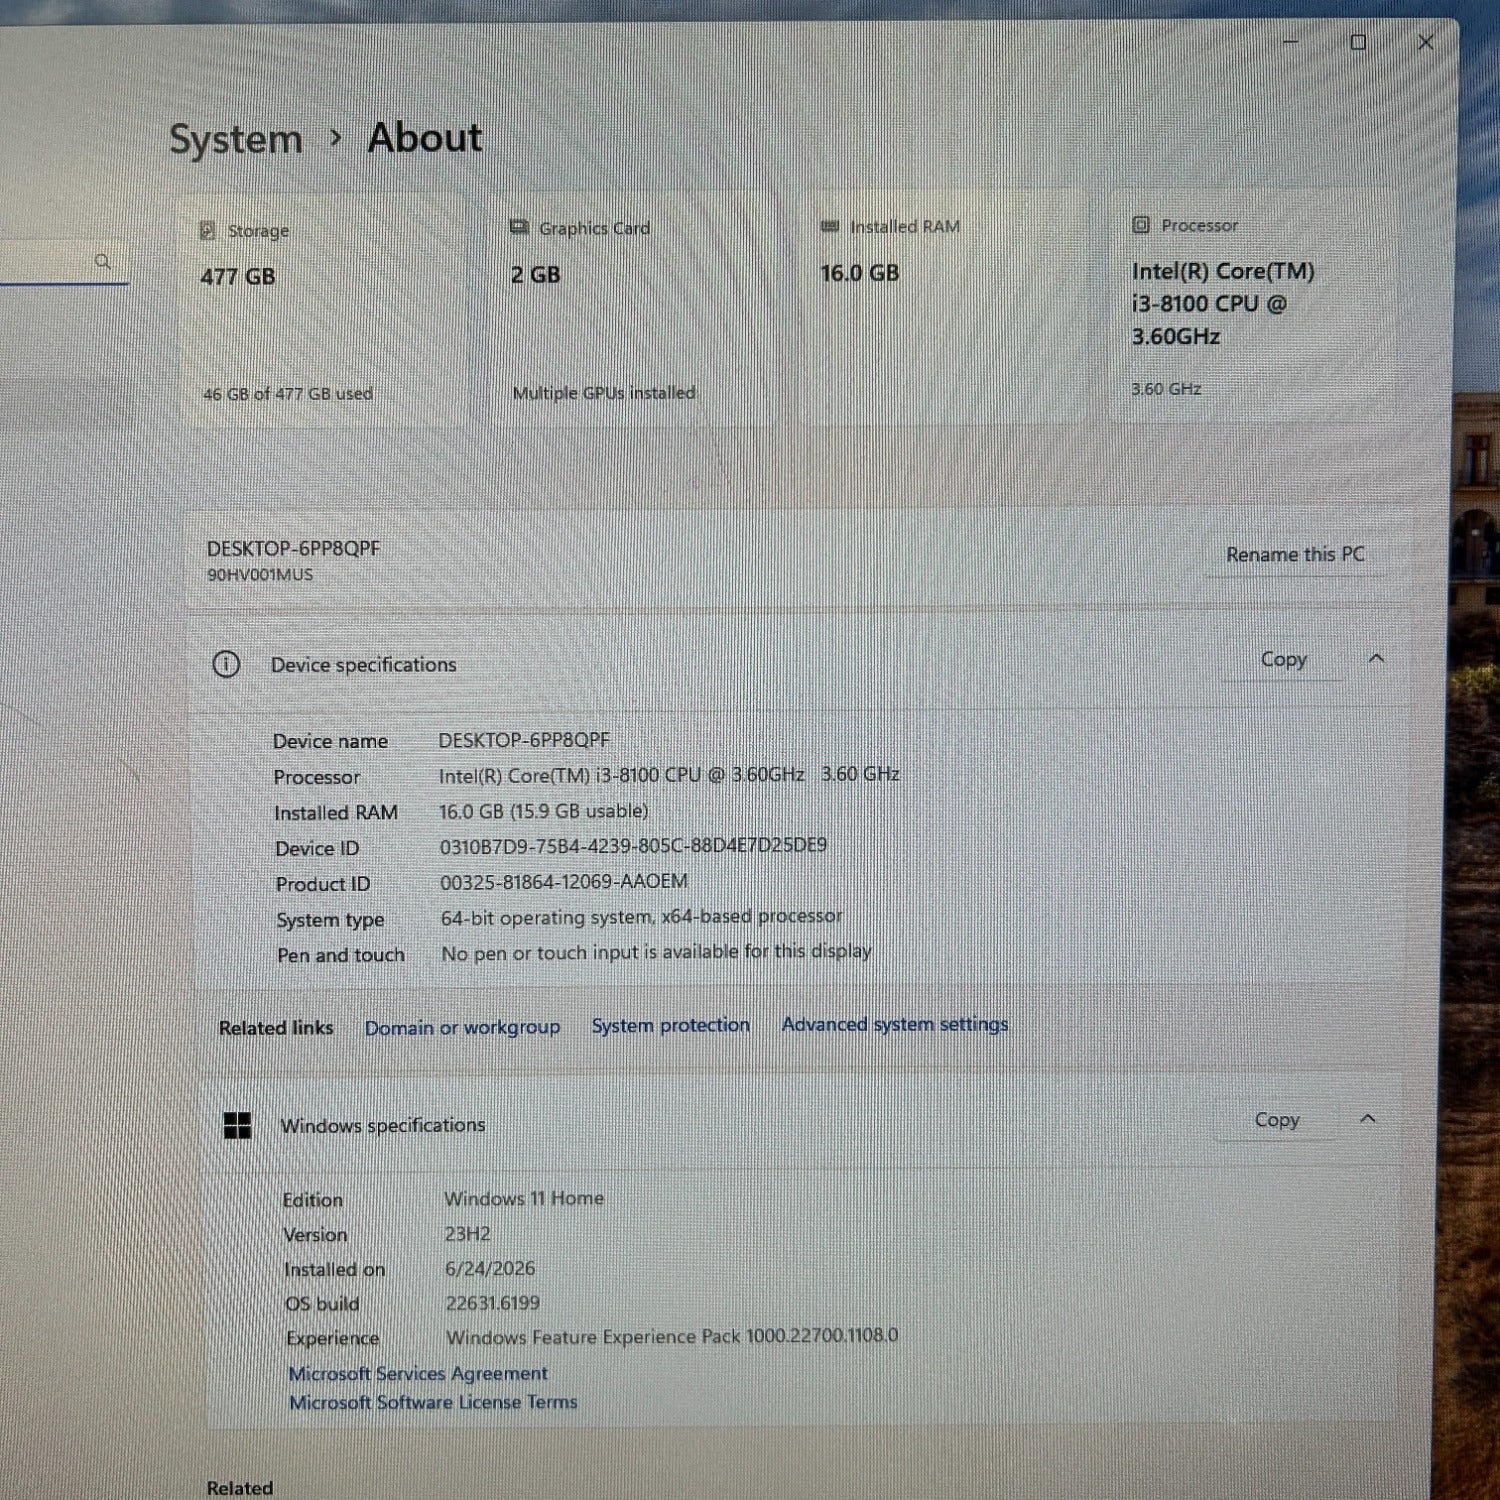Open the Installed RAM 16.0 GB card
Viewport: 1500px width, 1500px height.
pos(944,308)
